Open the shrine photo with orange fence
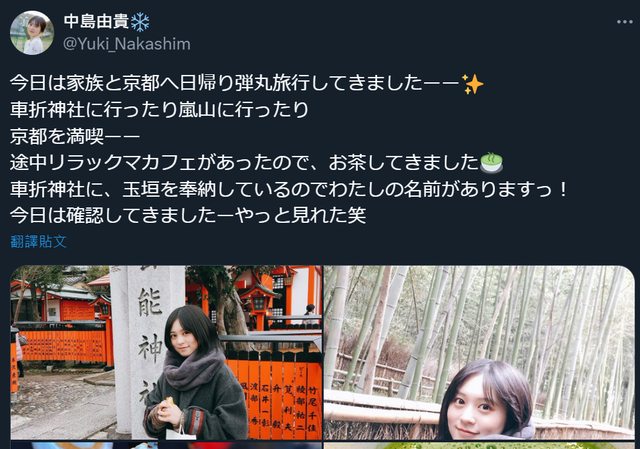This screenshot has width=640, height=449. (x=166, y=353)
